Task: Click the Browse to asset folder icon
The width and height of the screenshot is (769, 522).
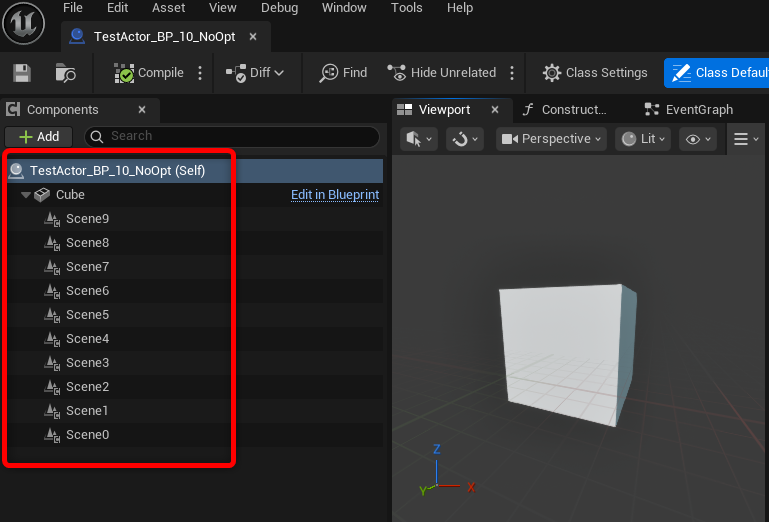Action: 65,73
